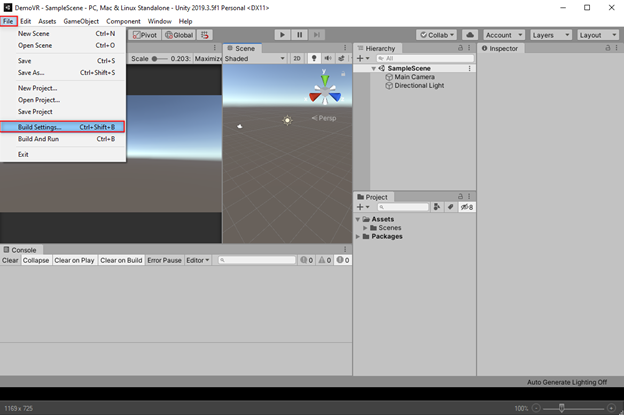
Task: Click the Play button in the toolbar
Action: point(282,35)
